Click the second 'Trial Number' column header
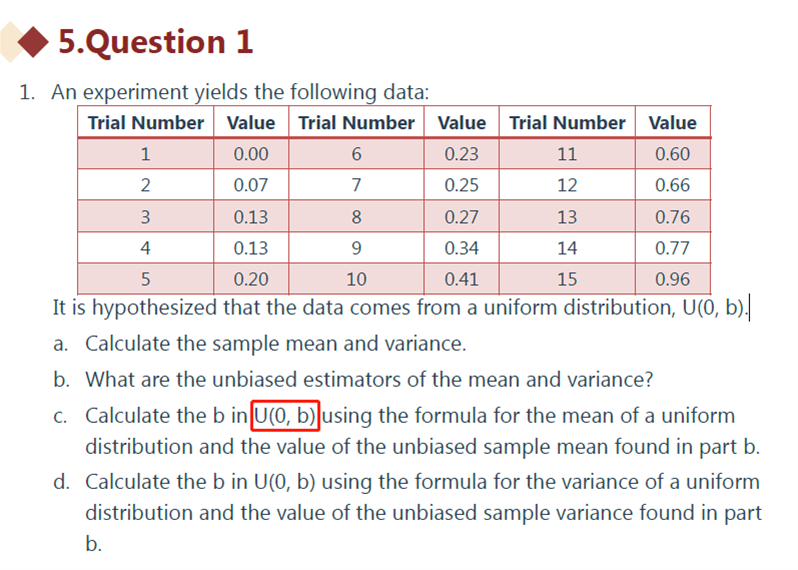This screenshot has height=570, width=798. (356, 123)
